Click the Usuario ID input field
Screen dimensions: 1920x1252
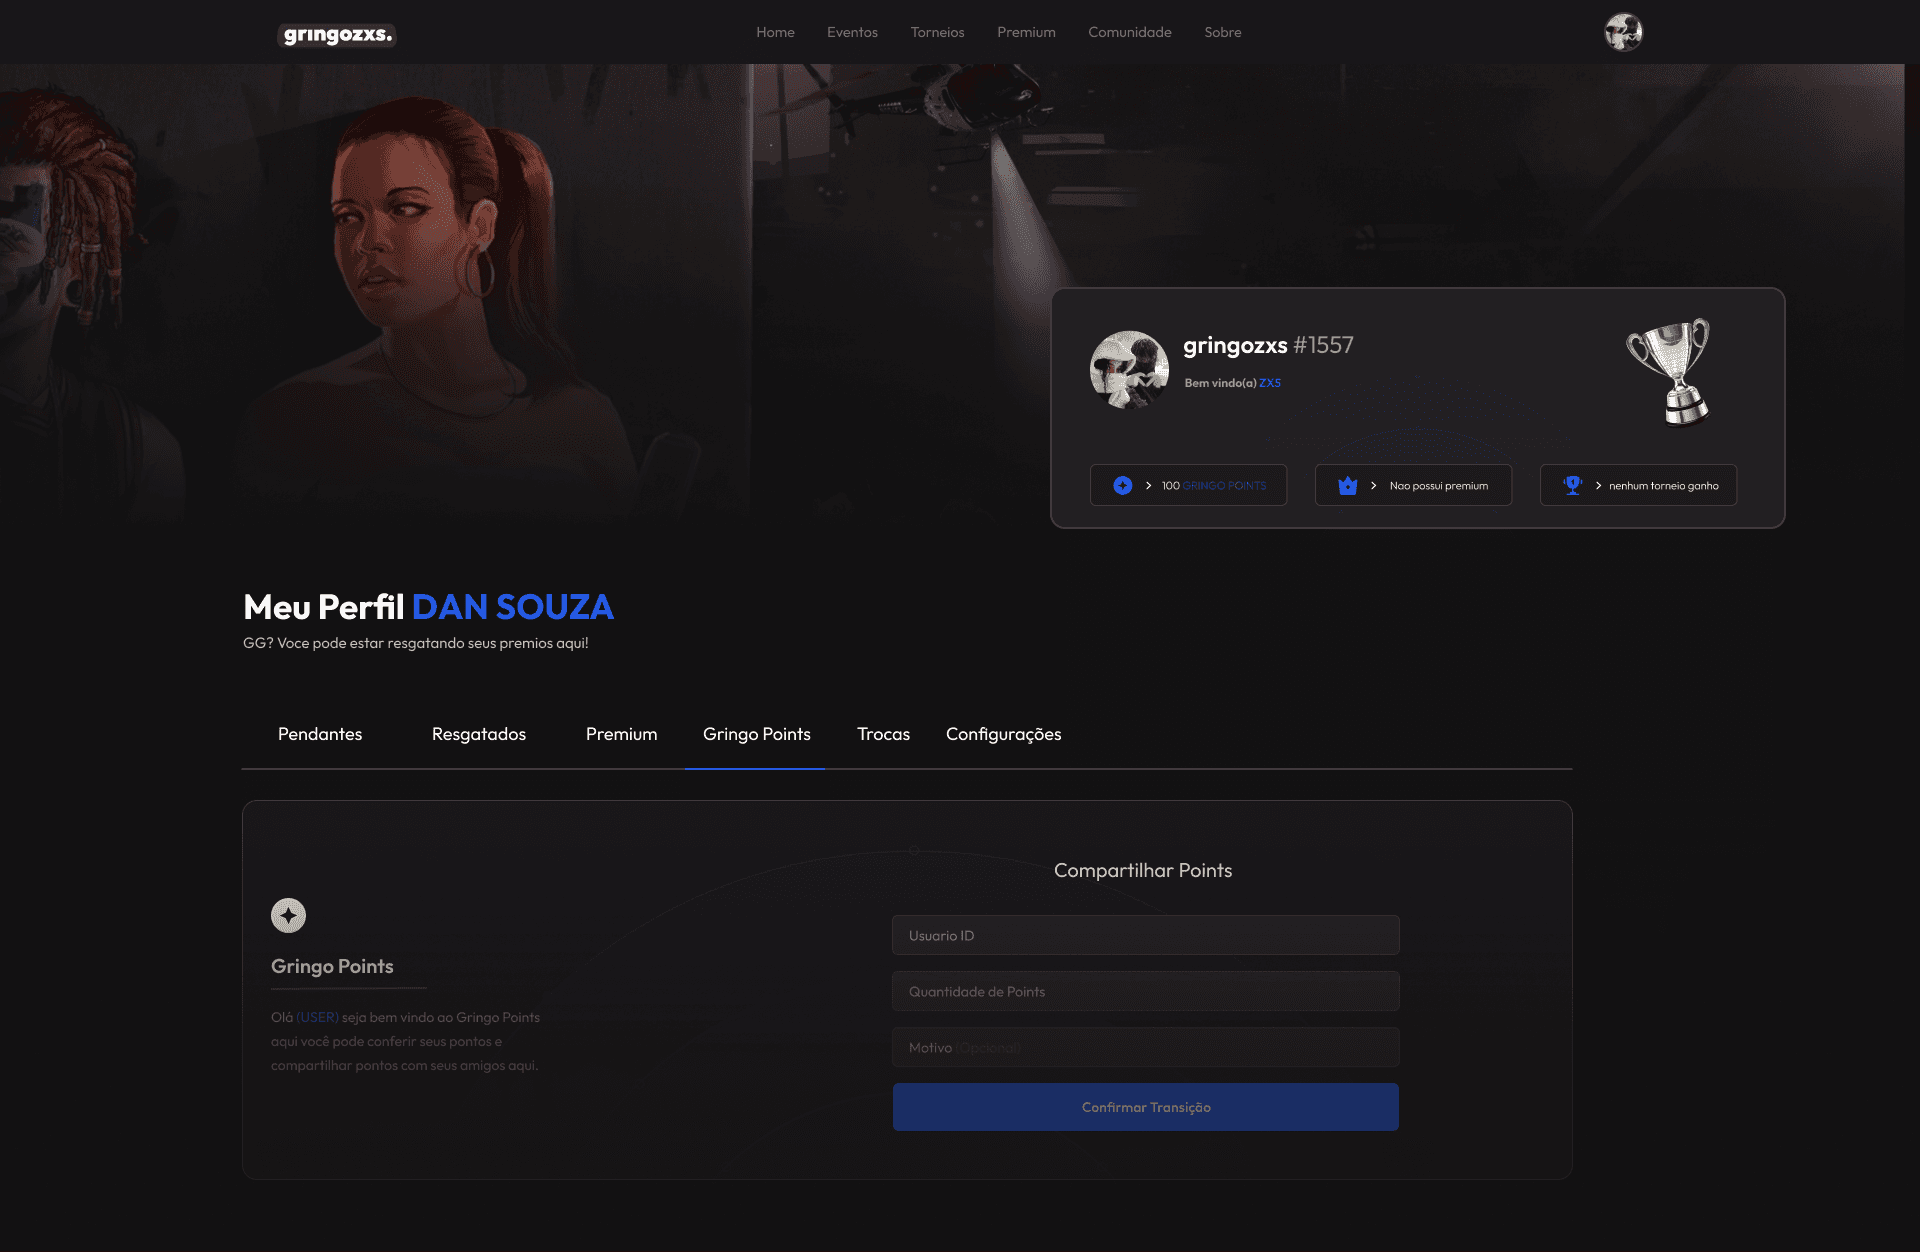(x=1145, y=935)
